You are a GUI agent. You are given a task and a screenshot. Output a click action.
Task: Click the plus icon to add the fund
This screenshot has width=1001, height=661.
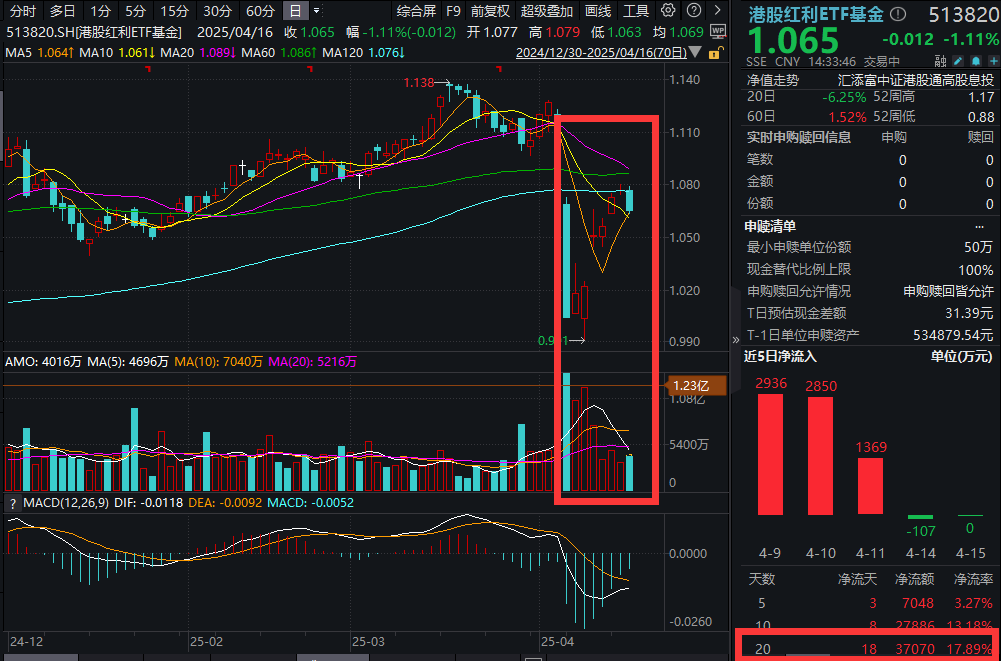(x=995, y=60)
